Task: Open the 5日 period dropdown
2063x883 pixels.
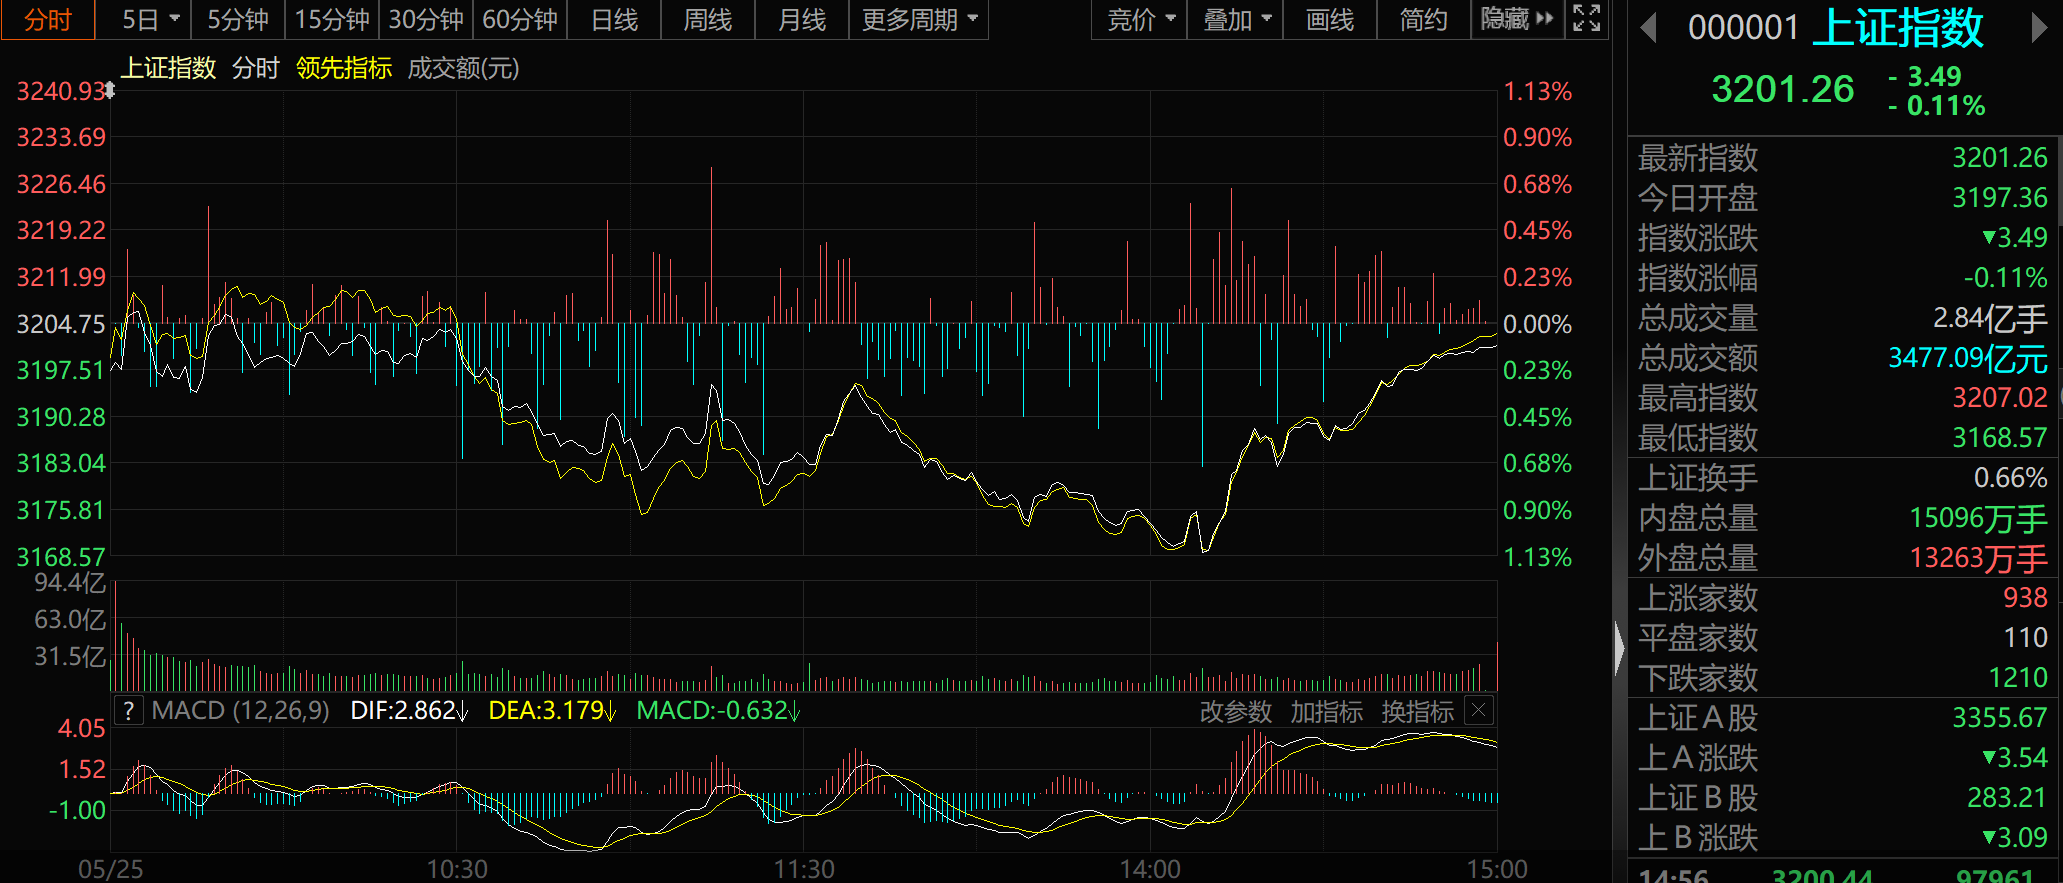Action: pos(150,20)
